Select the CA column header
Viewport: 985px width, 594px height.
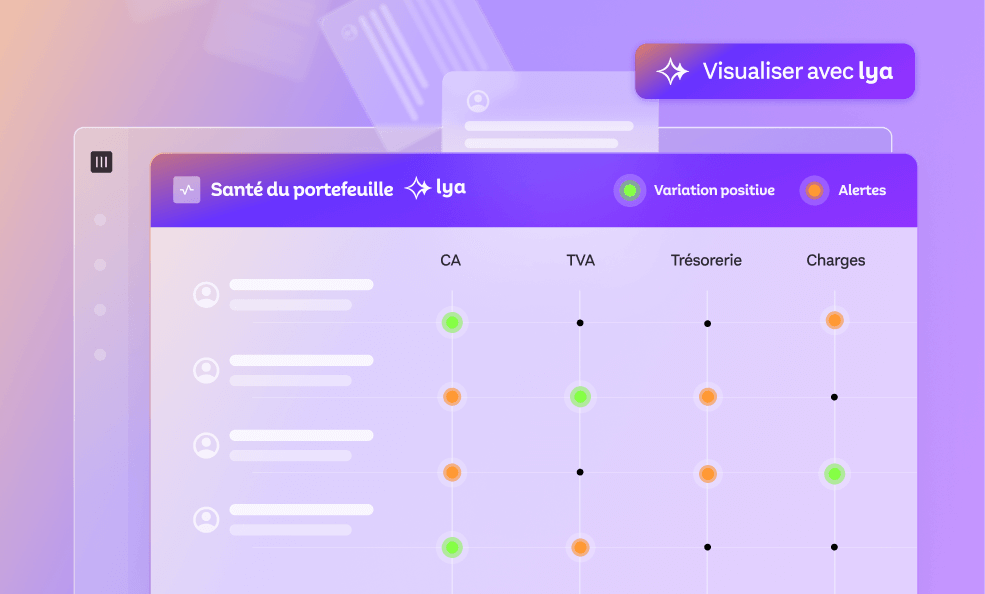450,260
